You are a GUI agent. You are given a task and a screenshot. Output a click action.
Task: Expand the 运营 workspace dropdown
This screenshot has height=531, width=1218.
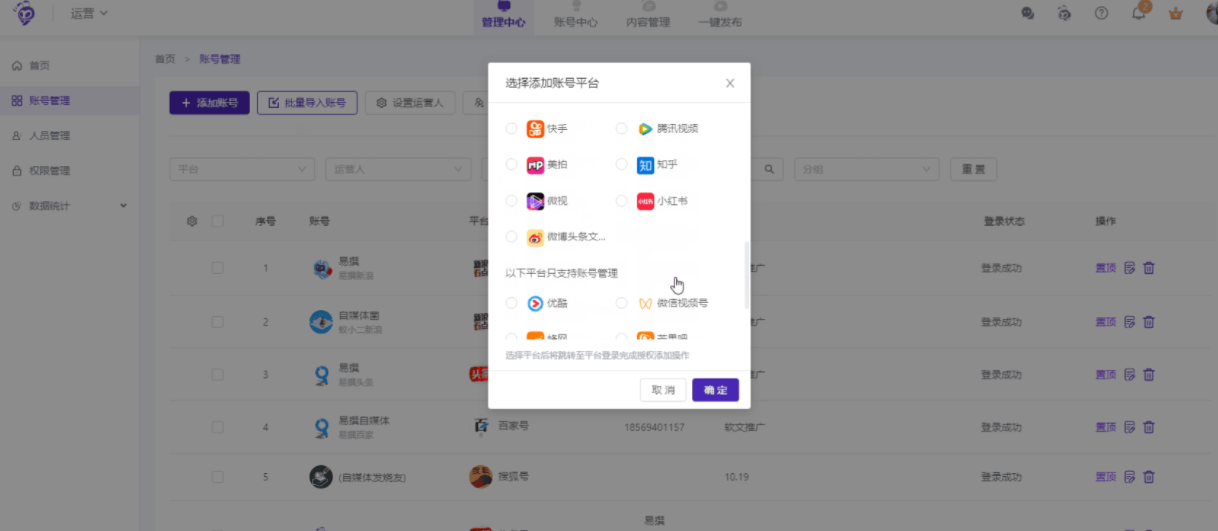[89, 13]
